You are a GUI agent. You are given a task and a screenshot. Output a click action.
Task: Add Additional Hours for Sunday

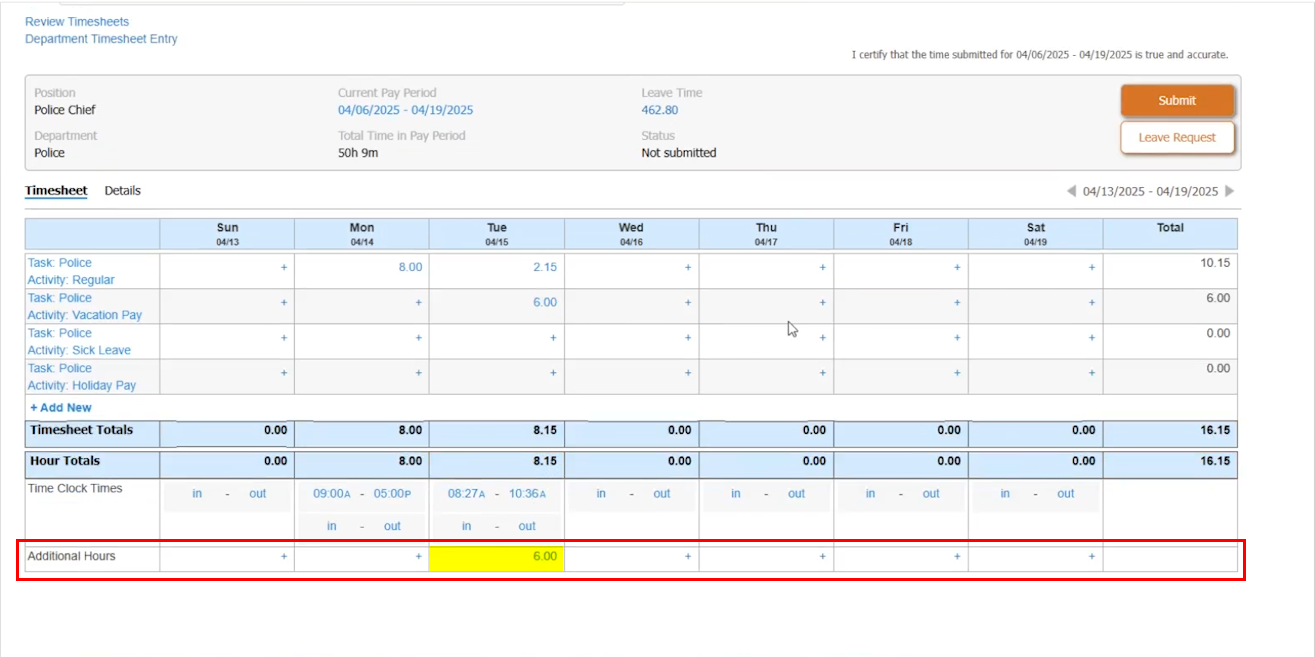pos(283,556)
